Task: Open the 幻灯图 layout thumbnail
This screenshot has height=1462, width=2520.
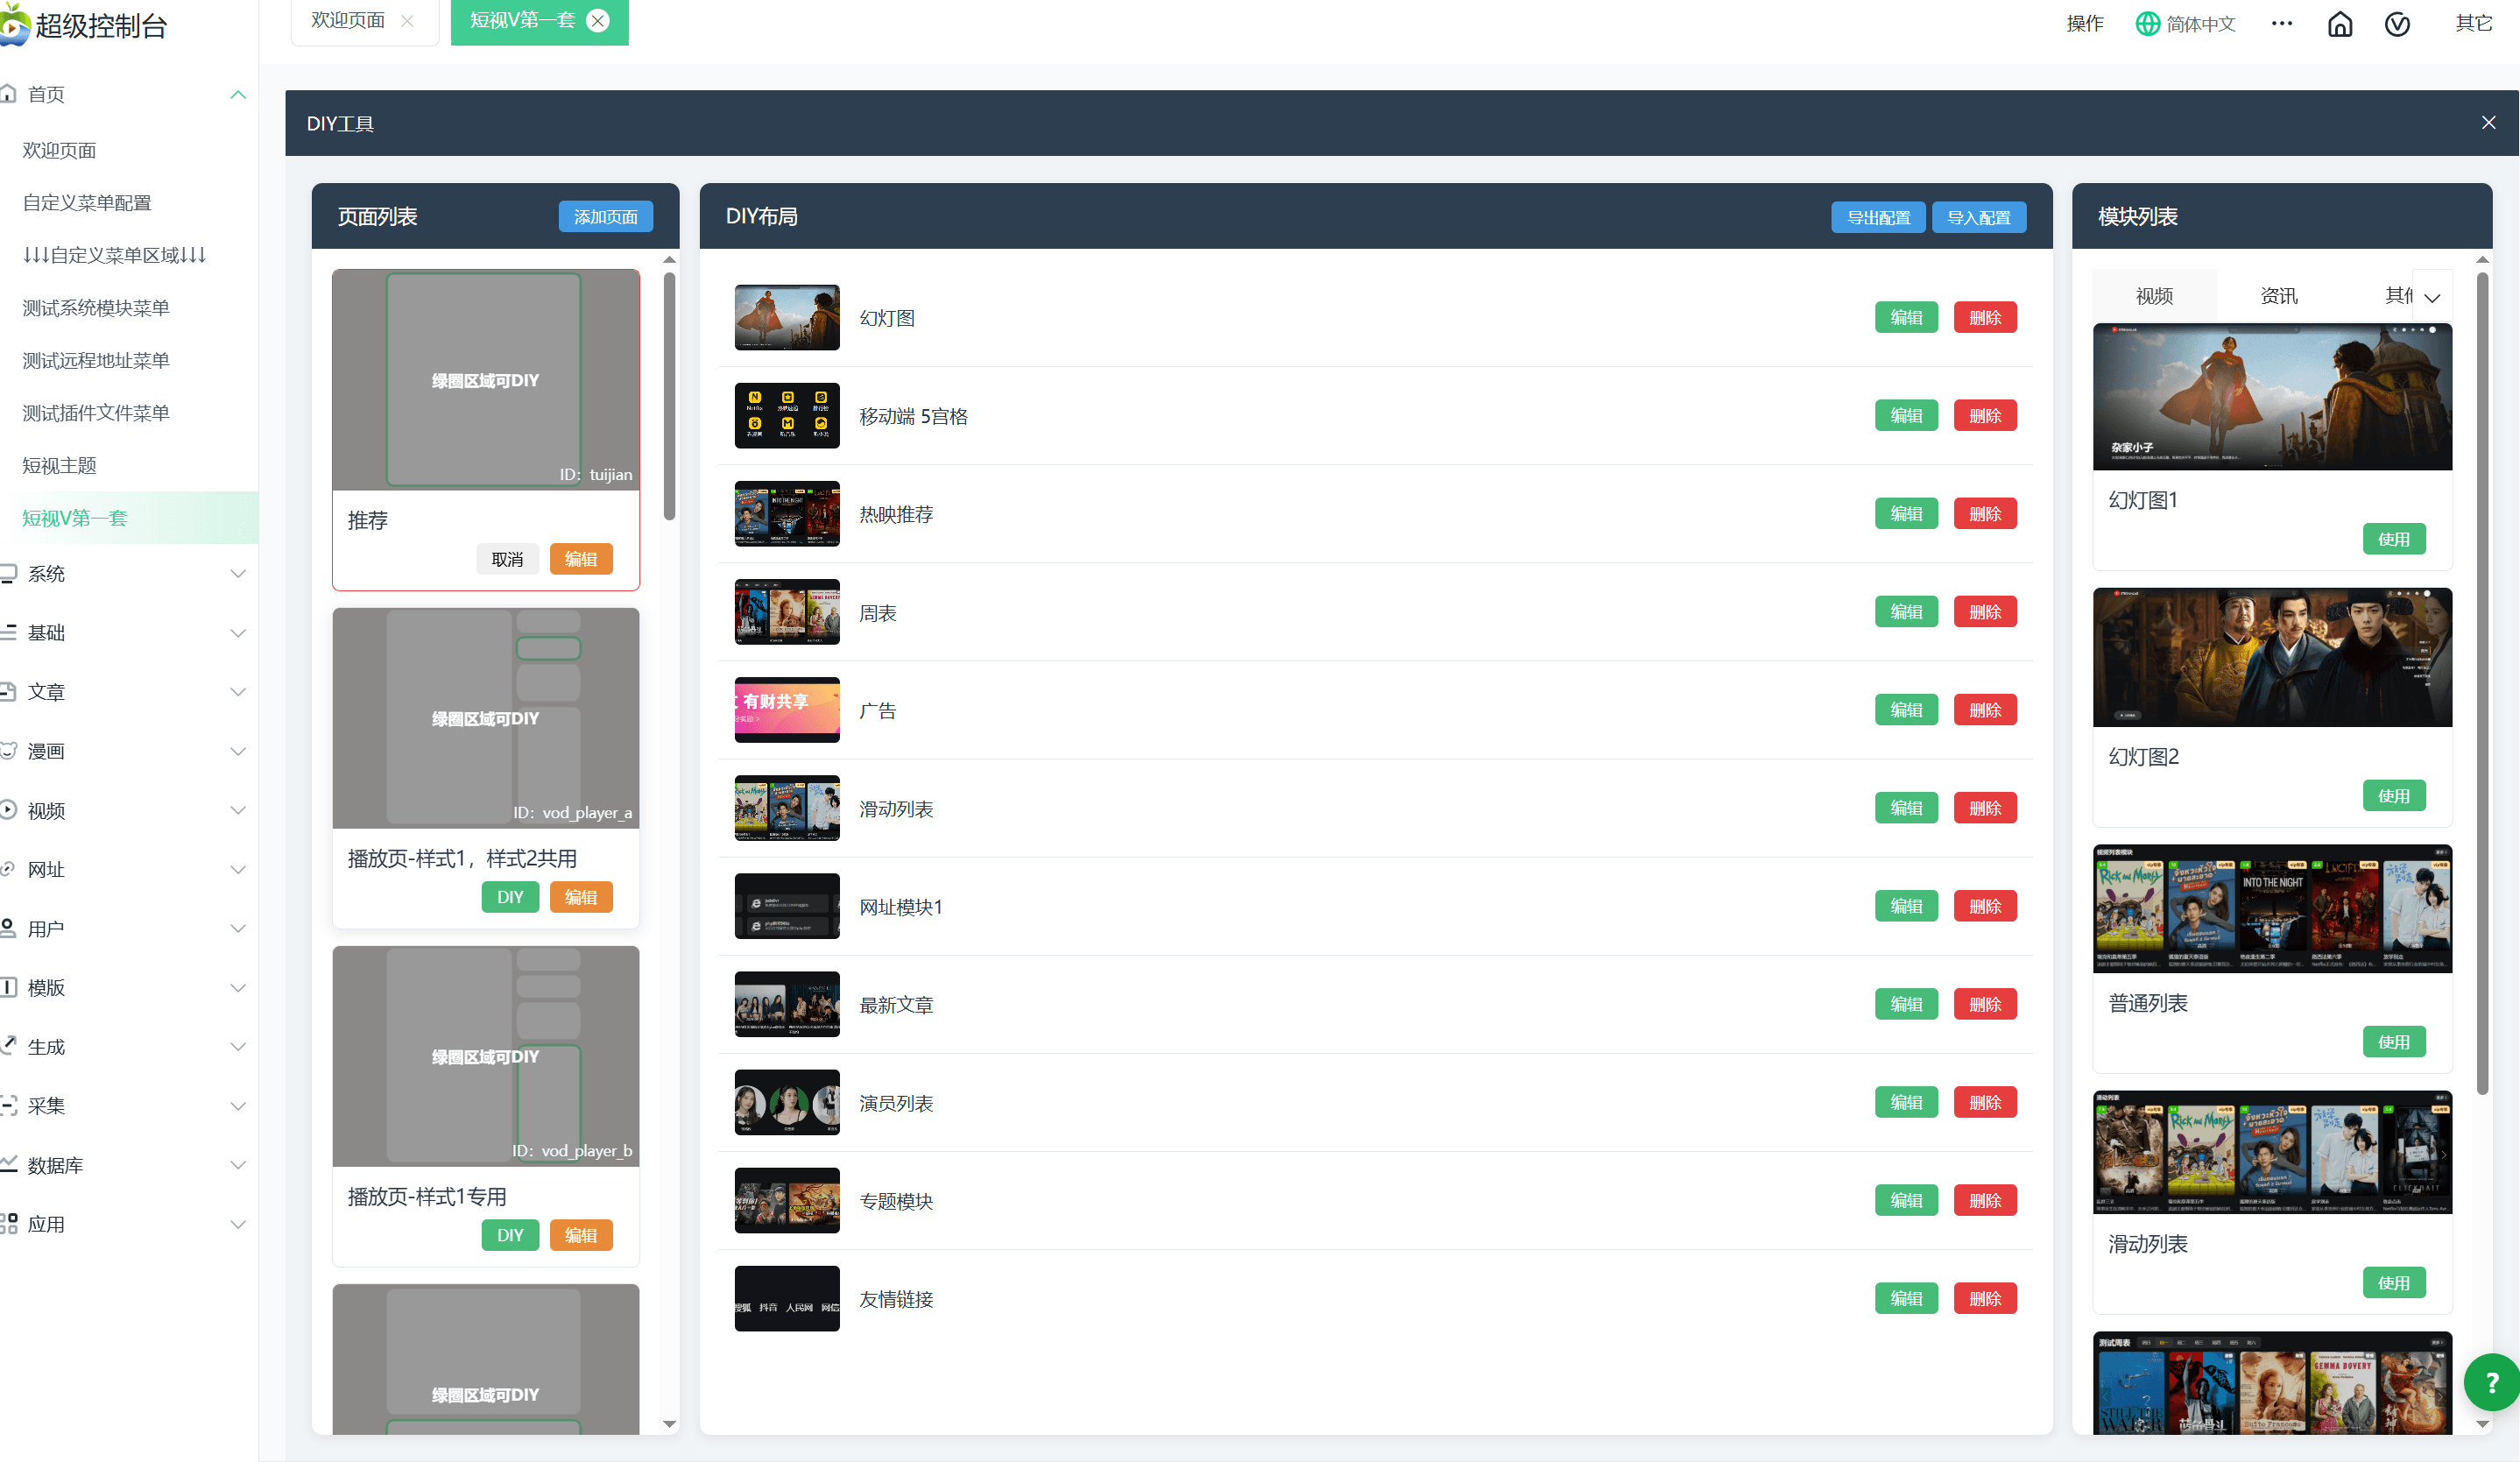Action: coord(787,318)
